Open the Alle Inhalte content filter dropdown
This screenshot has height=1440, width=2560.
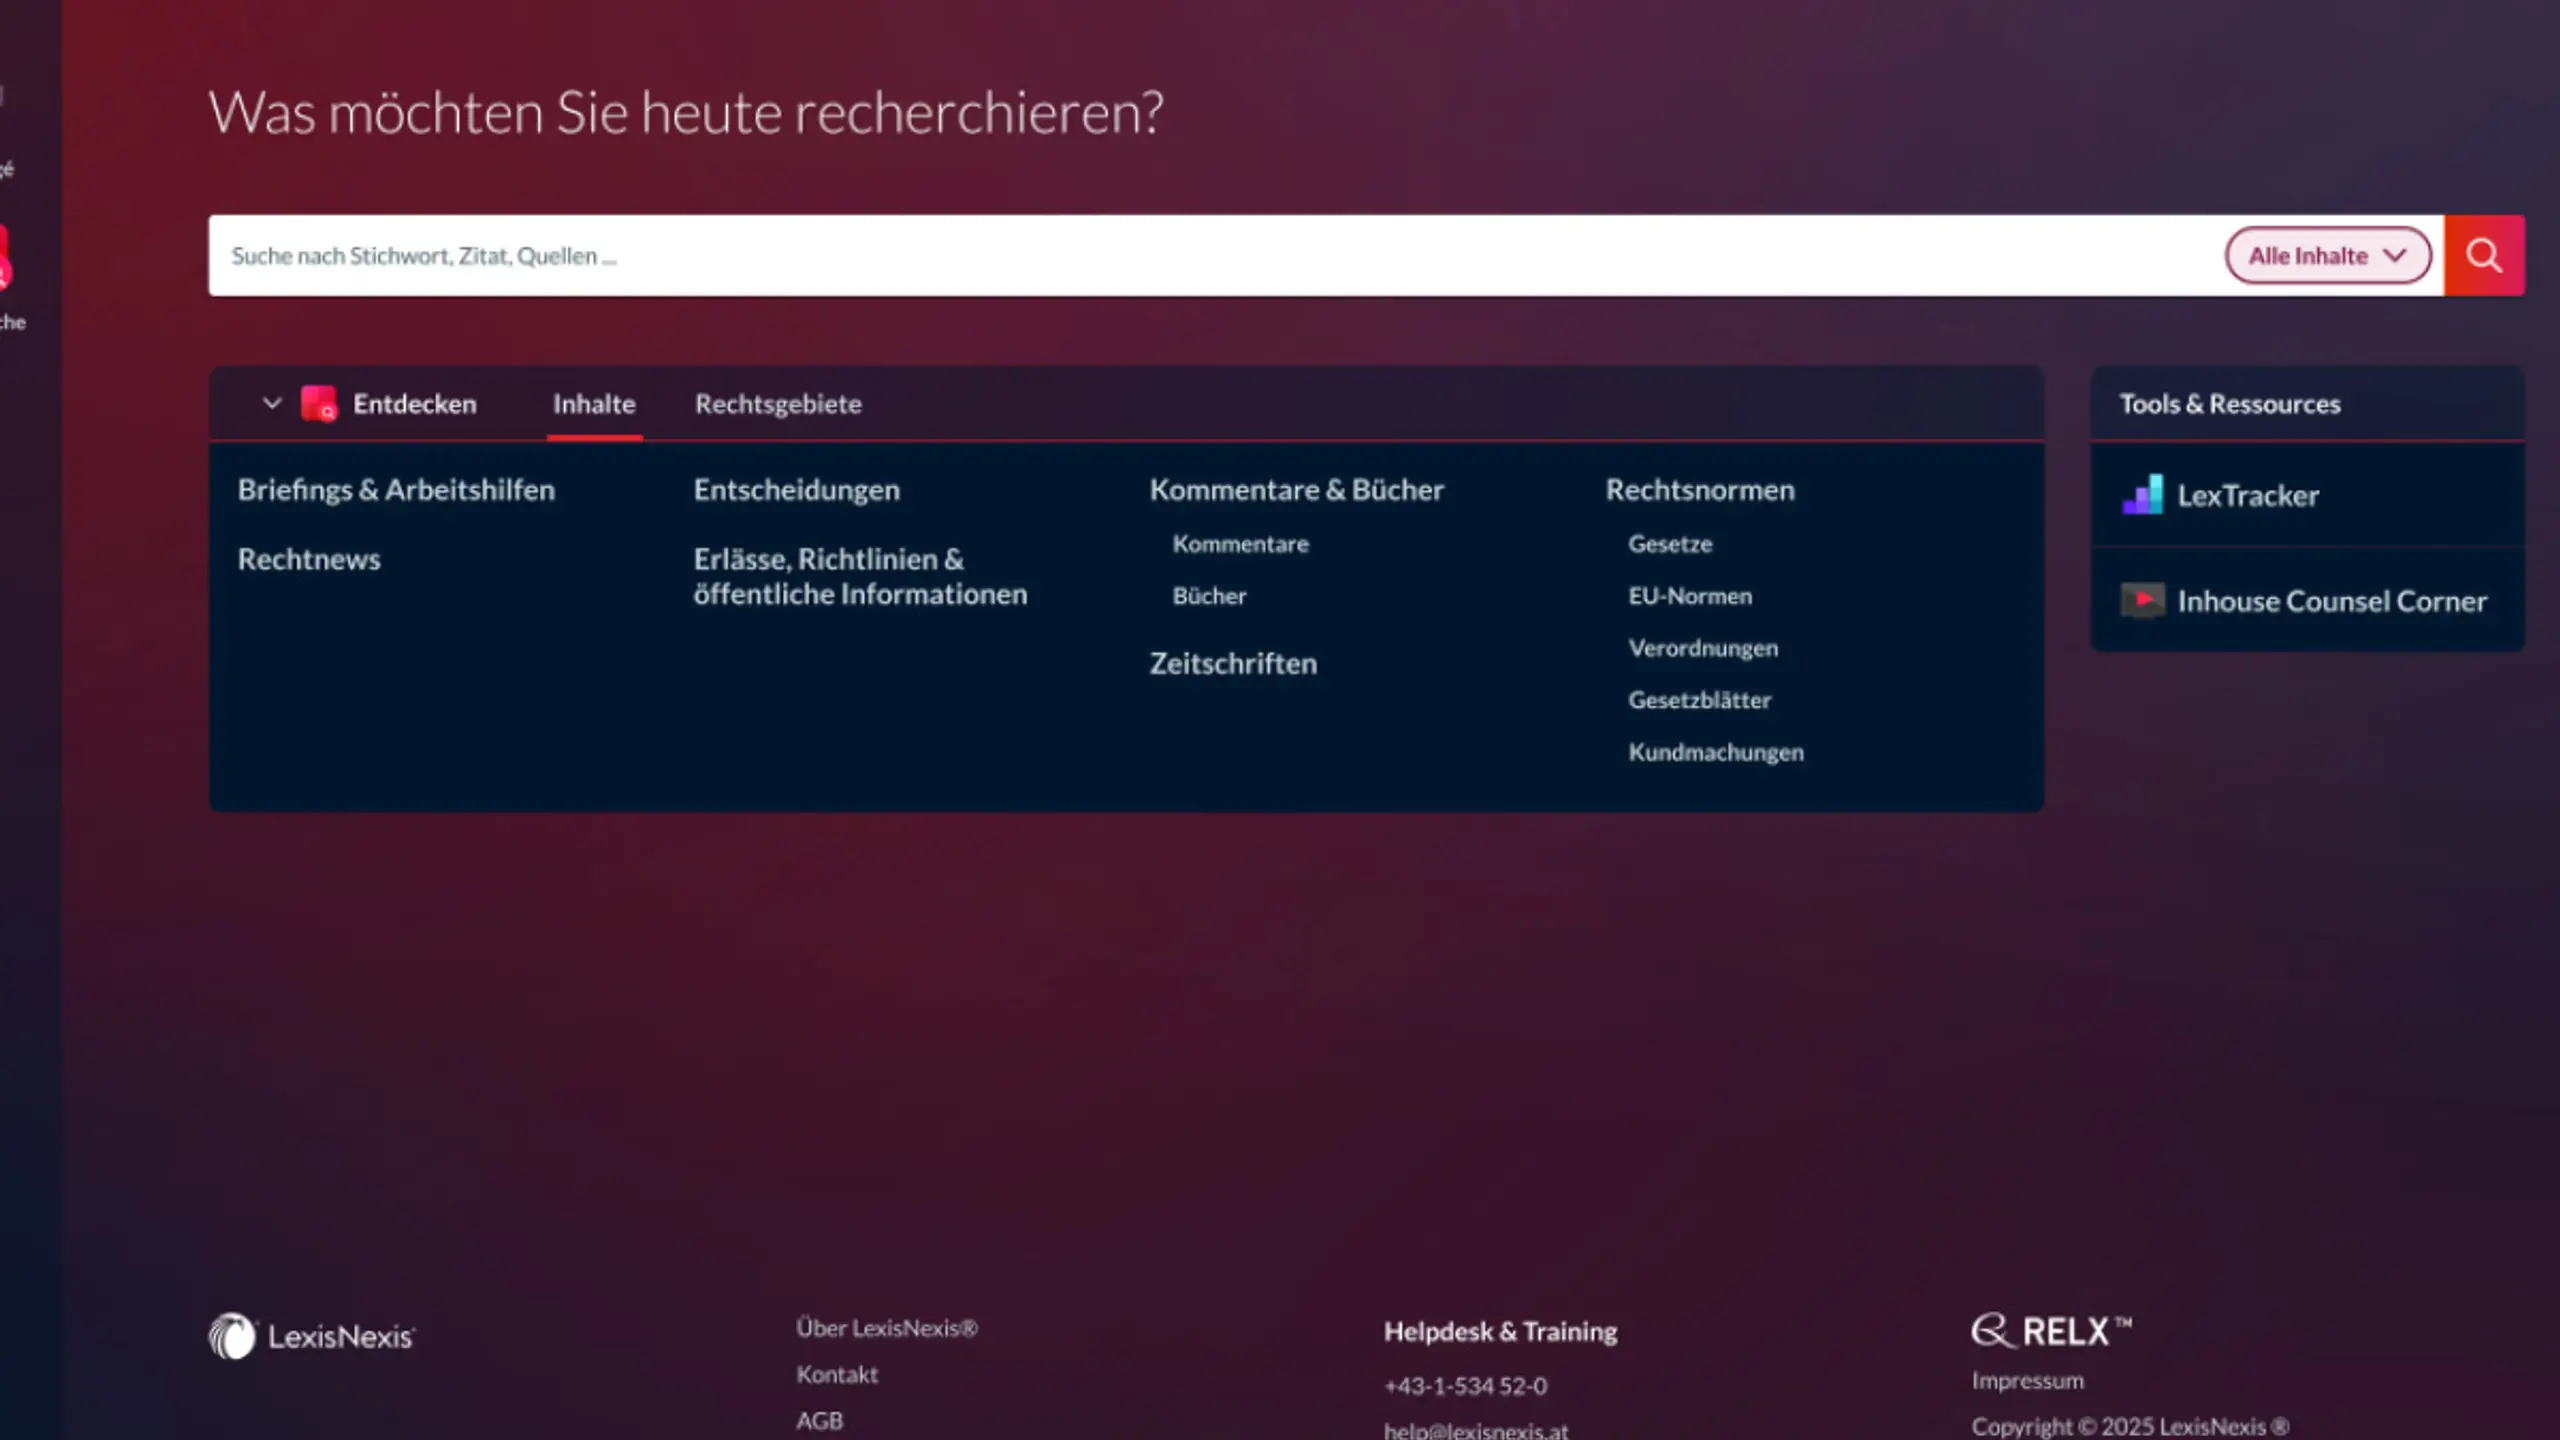click(x=2328, y=255)
